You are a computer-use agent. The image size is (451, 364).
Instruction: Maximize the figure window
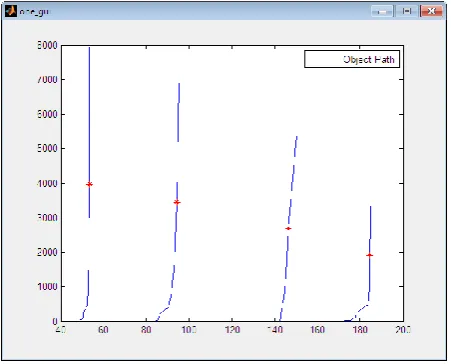point(407,11)
